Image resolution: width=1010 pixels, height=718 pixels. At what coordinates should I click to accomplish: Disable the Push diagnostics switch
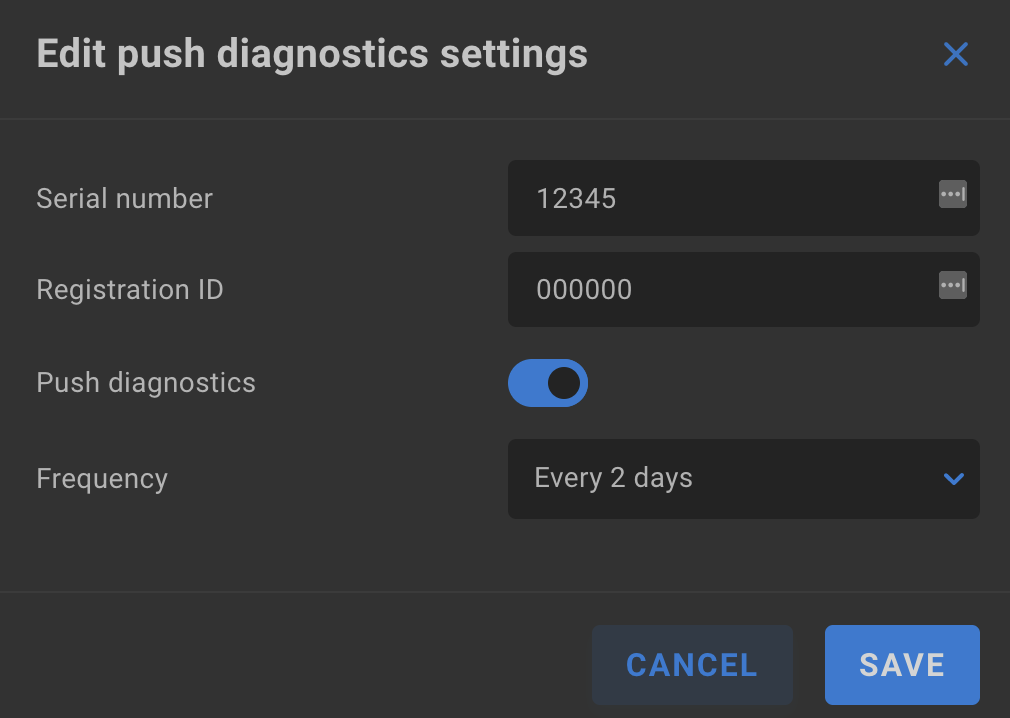point(548,383)
